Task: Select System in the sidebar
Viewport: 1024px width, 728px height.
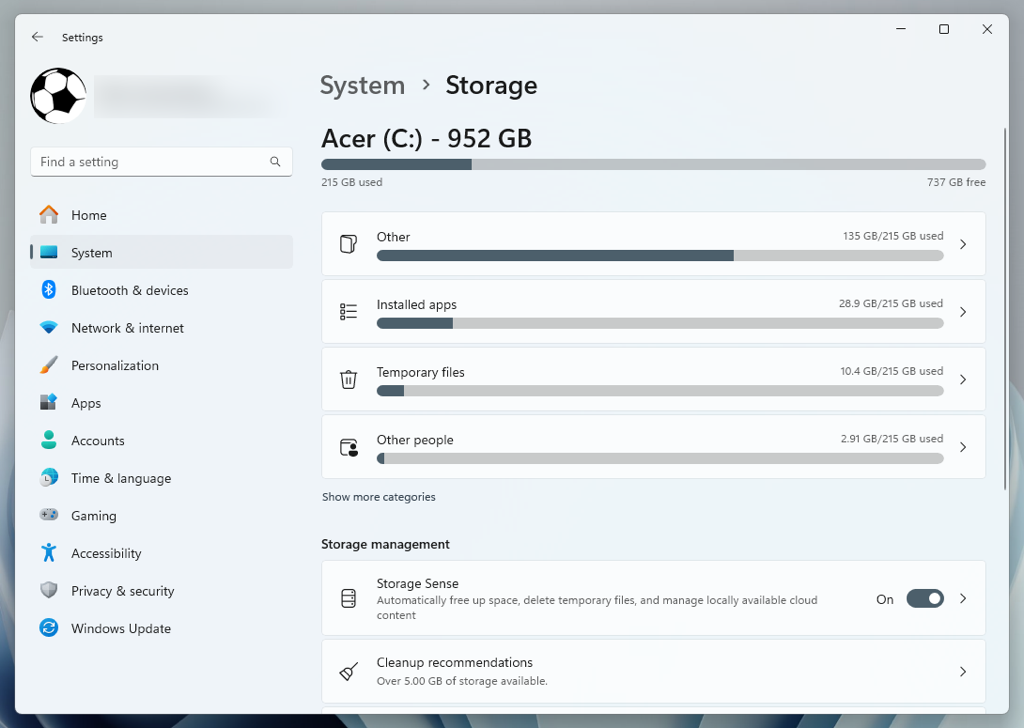Action: point(161,252)
